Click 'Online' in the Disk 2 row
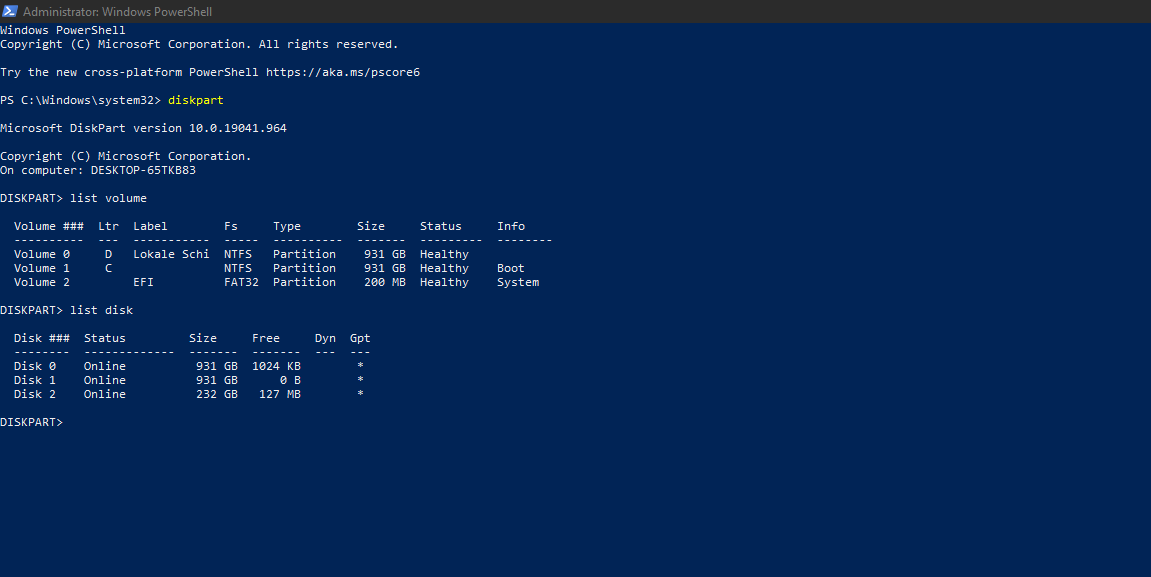 click(x=105, y=393)
